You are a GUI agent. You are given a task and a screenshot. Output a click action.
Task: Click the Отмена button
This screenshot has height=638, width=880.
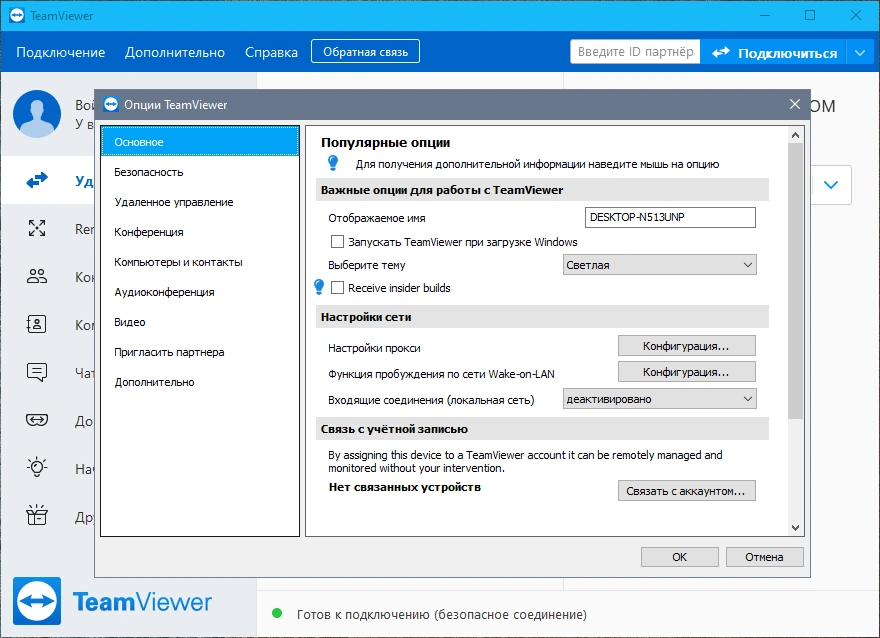click(764, 557)
